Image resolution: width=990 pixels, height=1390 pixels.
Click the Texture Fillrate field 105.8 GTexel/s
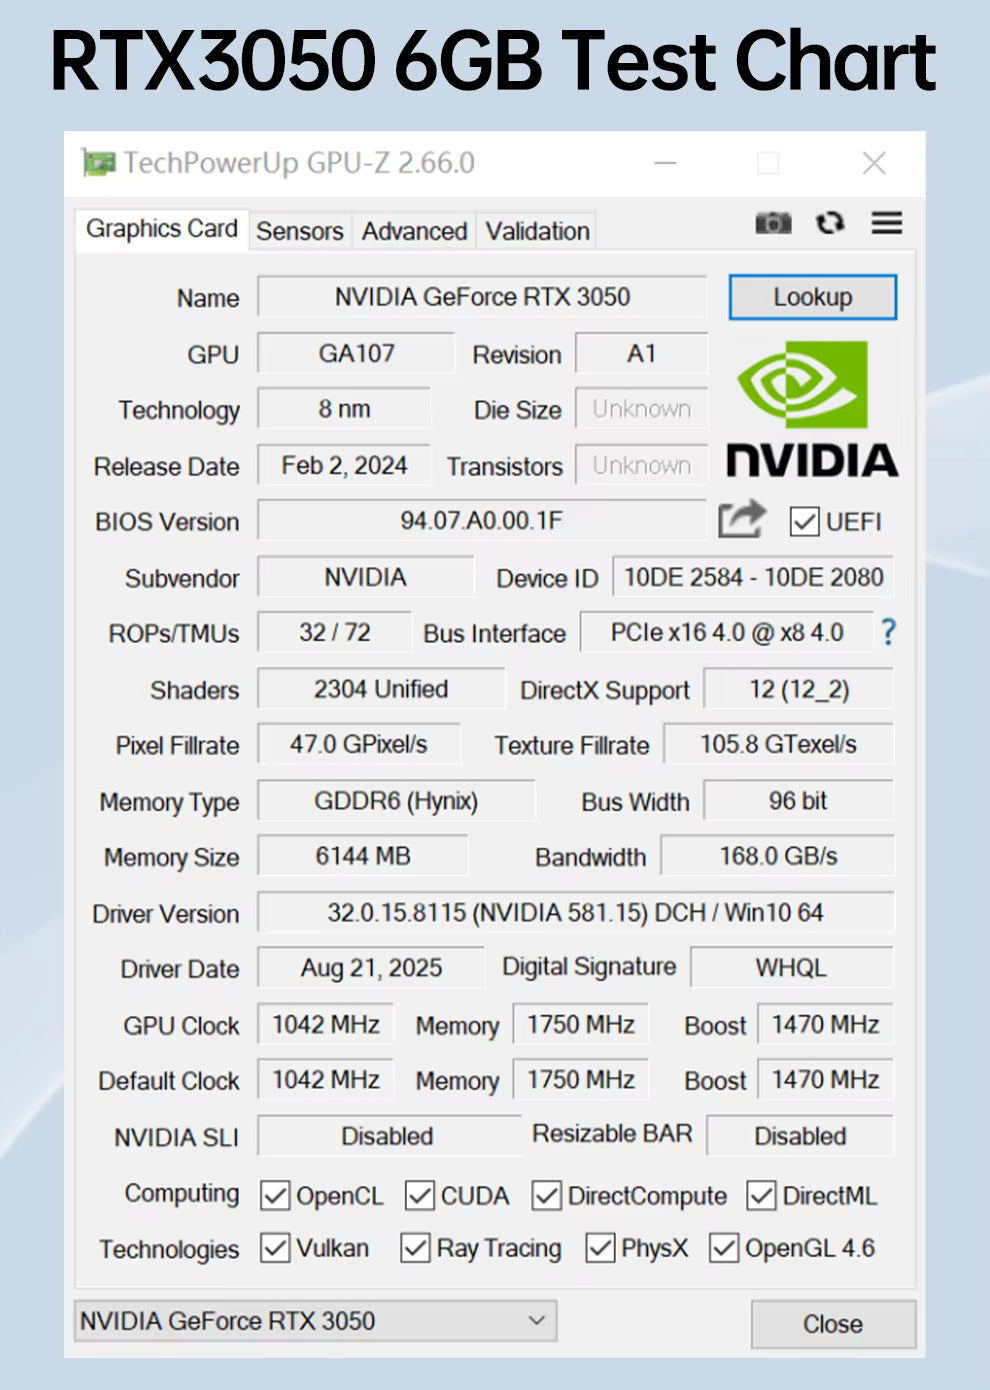click(779, 745)
